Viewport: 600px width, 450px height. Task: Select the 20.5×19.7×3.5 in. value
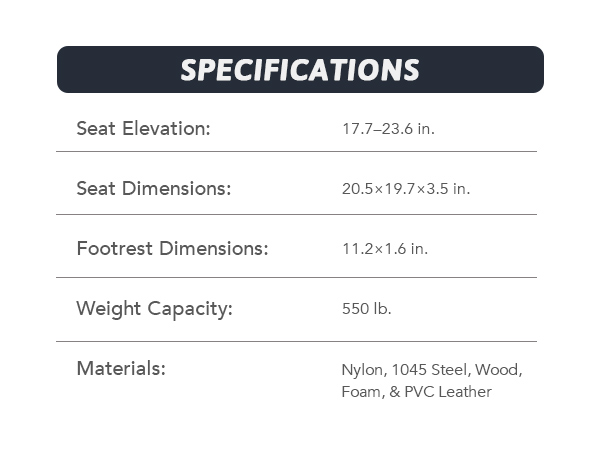[x=405, y=189]
